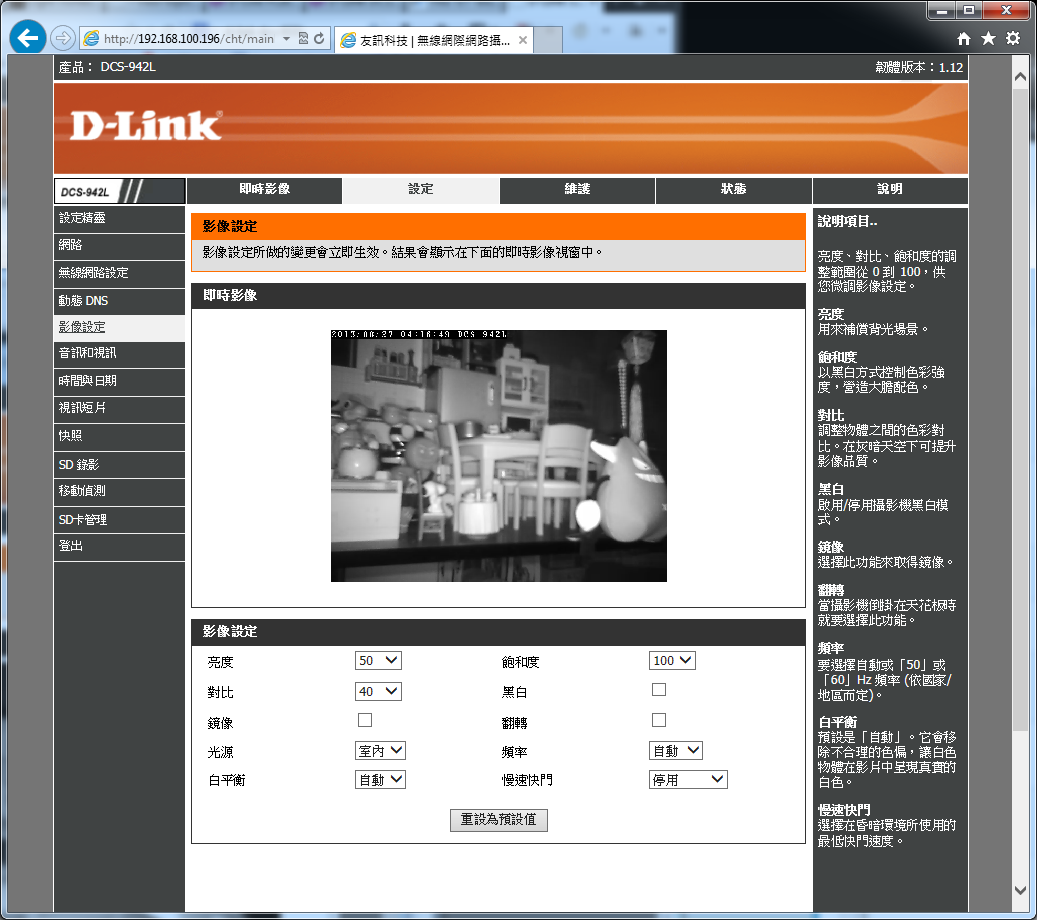
Task: Toggle the 鏡像 checkbox
Action: click(x=365, y=720)
